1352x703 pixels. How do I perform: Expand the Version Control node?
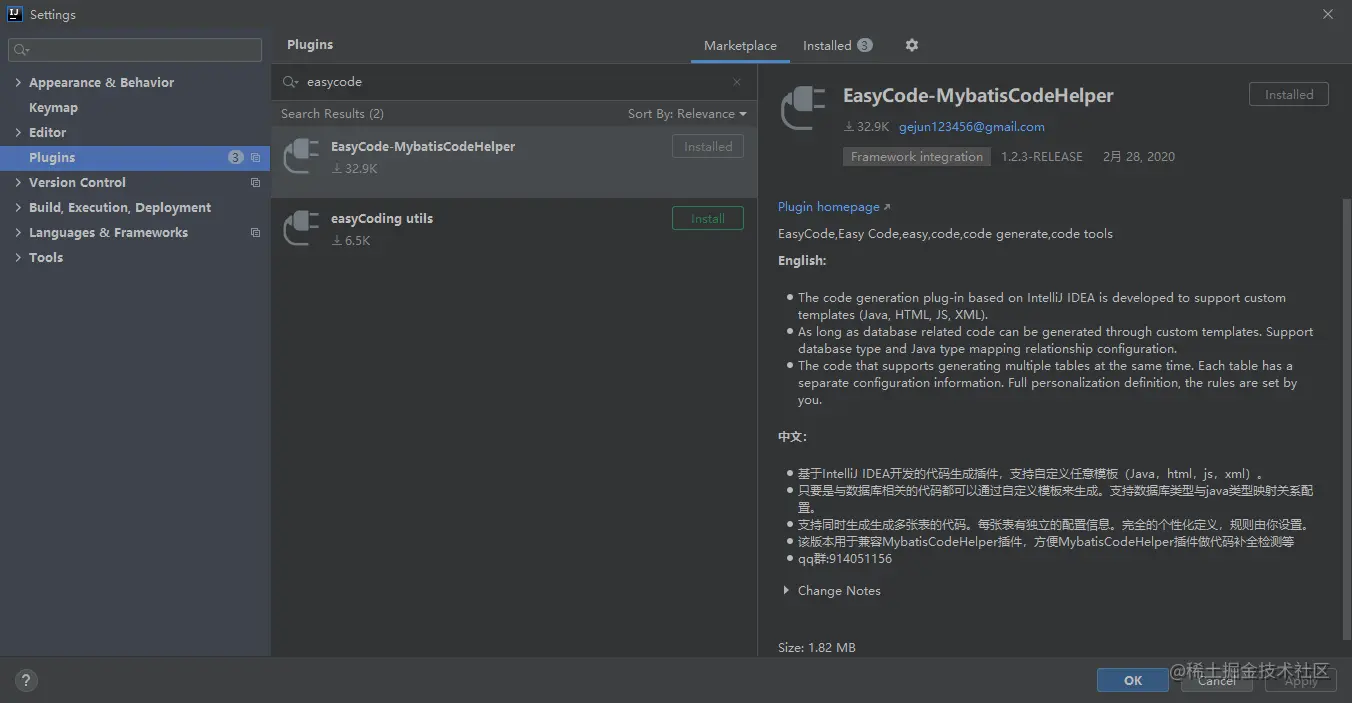coord(18,182)
